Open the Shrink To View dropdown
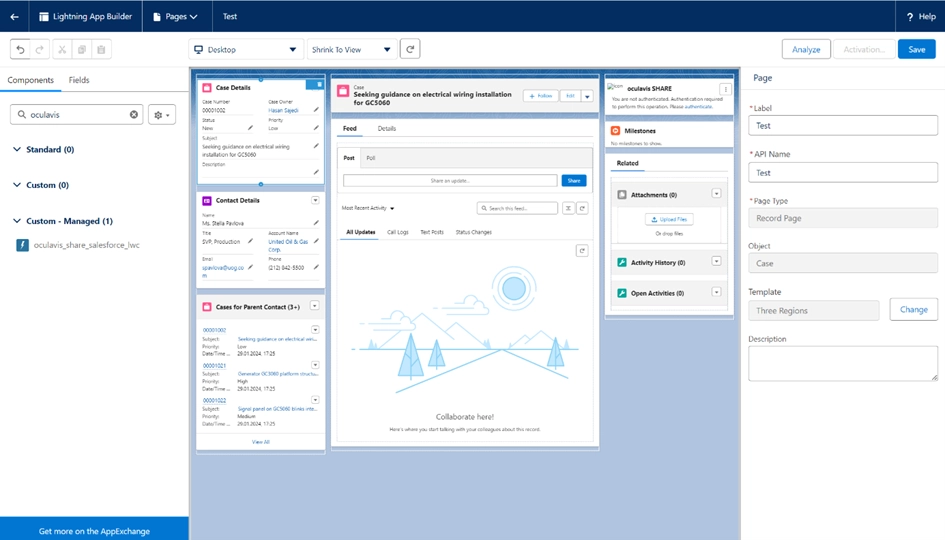Screen dimensions: 945x540 [352, 49]
